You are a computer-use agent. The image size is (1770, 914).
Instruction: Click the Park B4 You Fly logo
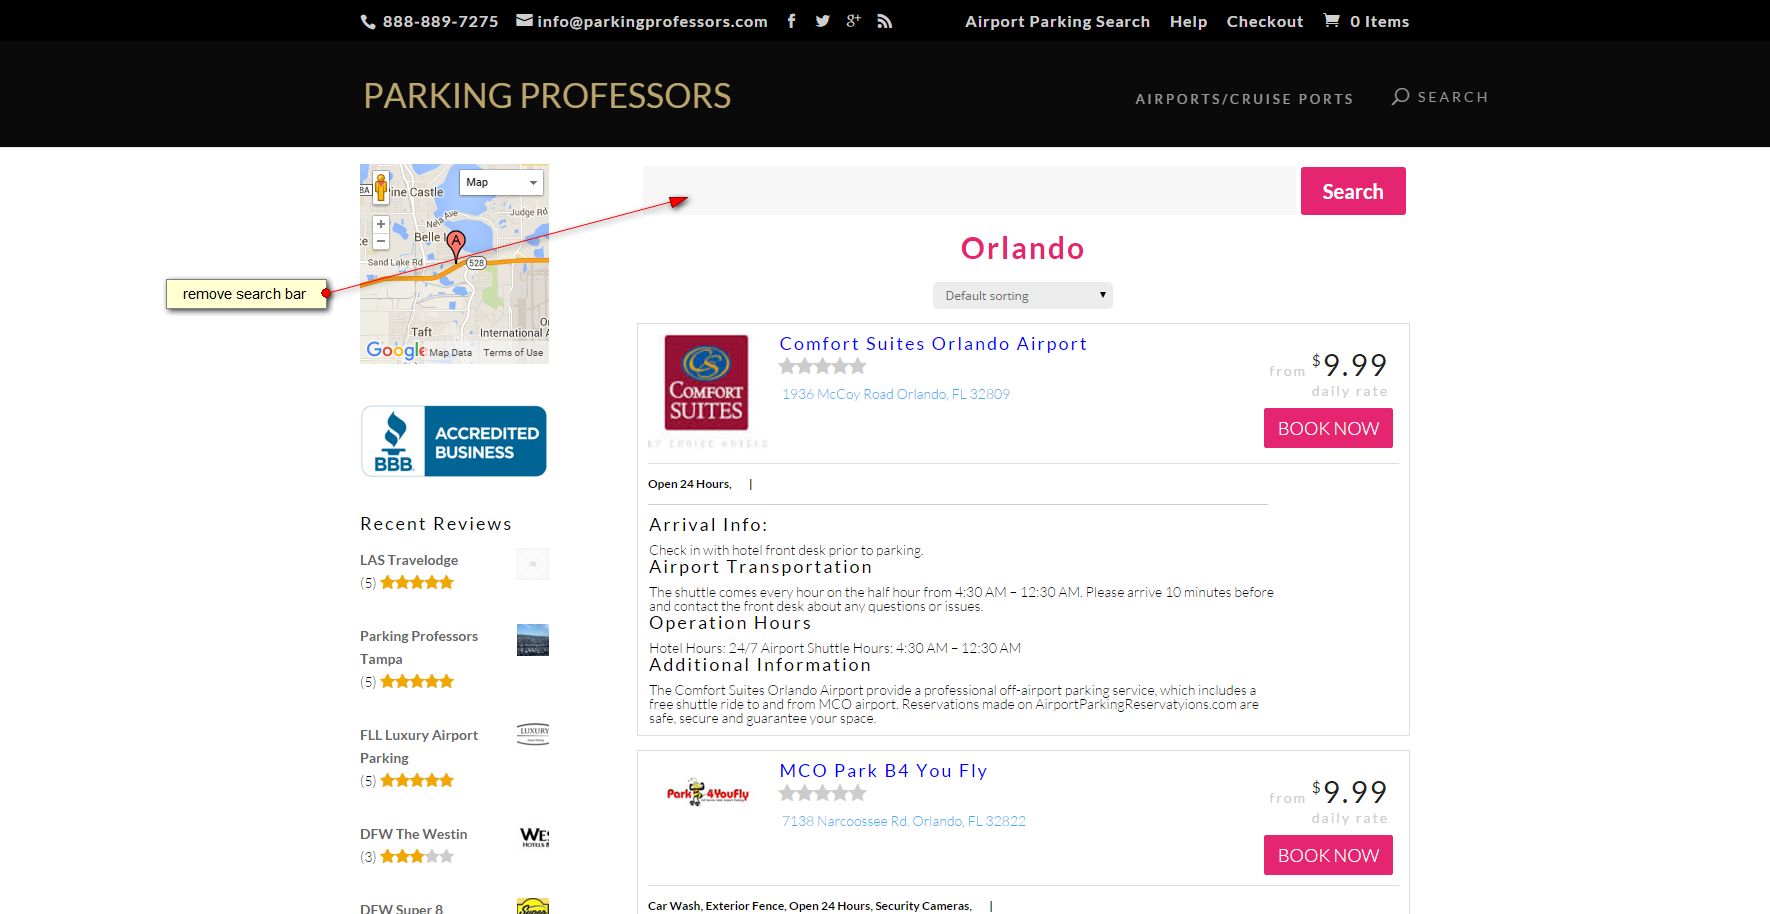pos(707,793)
